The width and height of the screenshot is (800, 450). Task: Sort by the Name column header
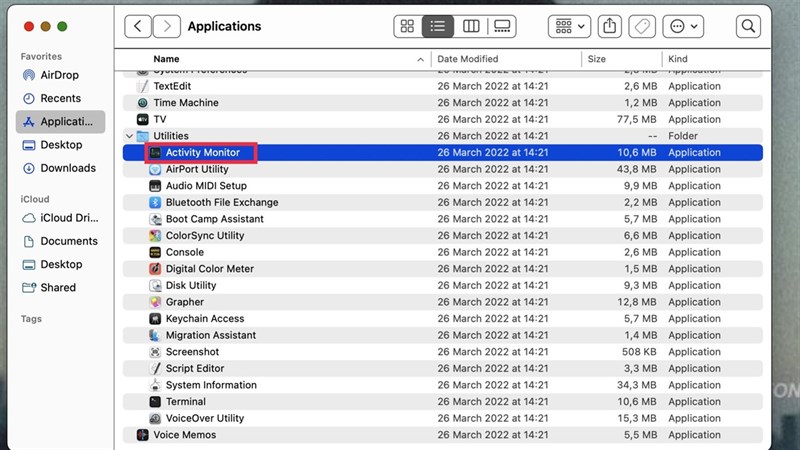[x=166, y=59]
